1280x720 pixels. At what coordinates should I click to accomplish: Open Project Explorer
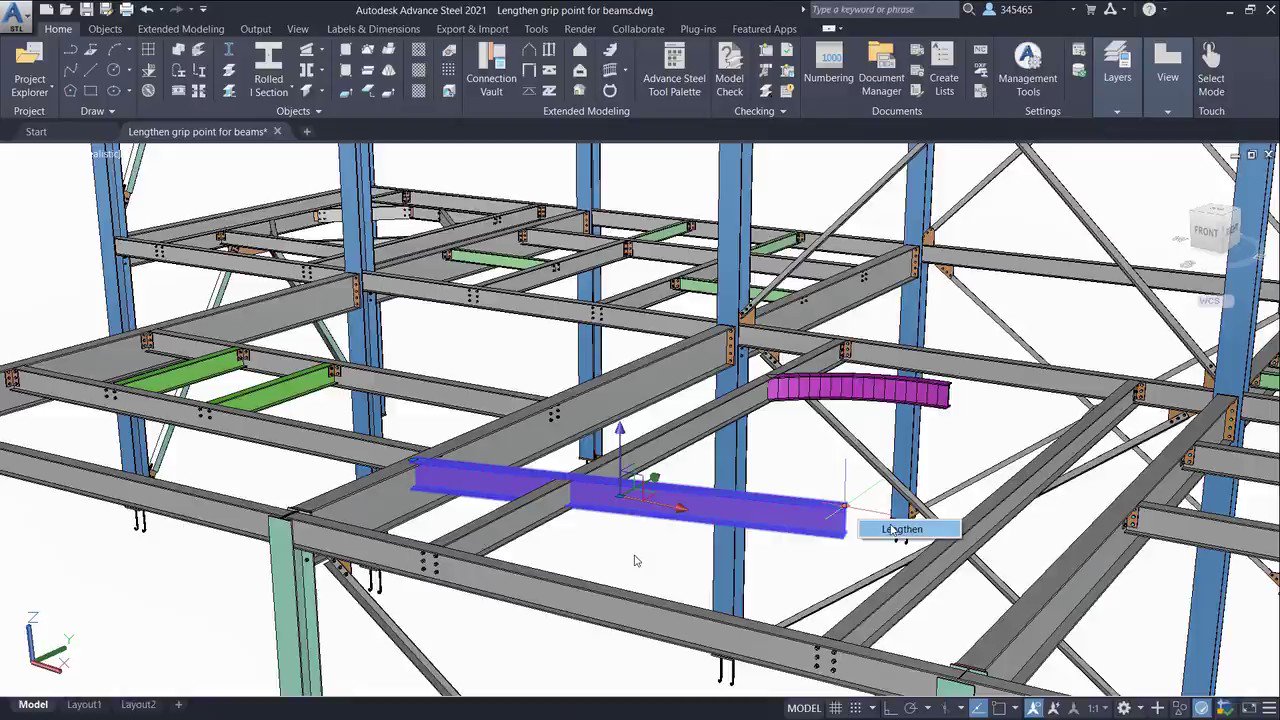(x=29, y=70)
